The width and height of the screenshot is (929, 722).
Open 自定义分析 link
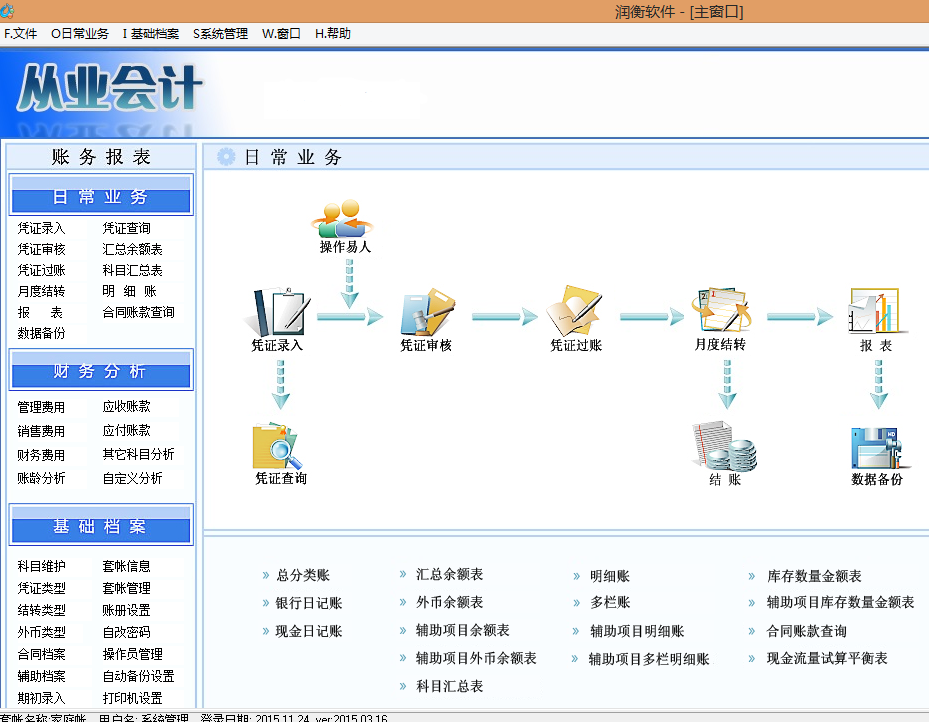click(133, 479)
